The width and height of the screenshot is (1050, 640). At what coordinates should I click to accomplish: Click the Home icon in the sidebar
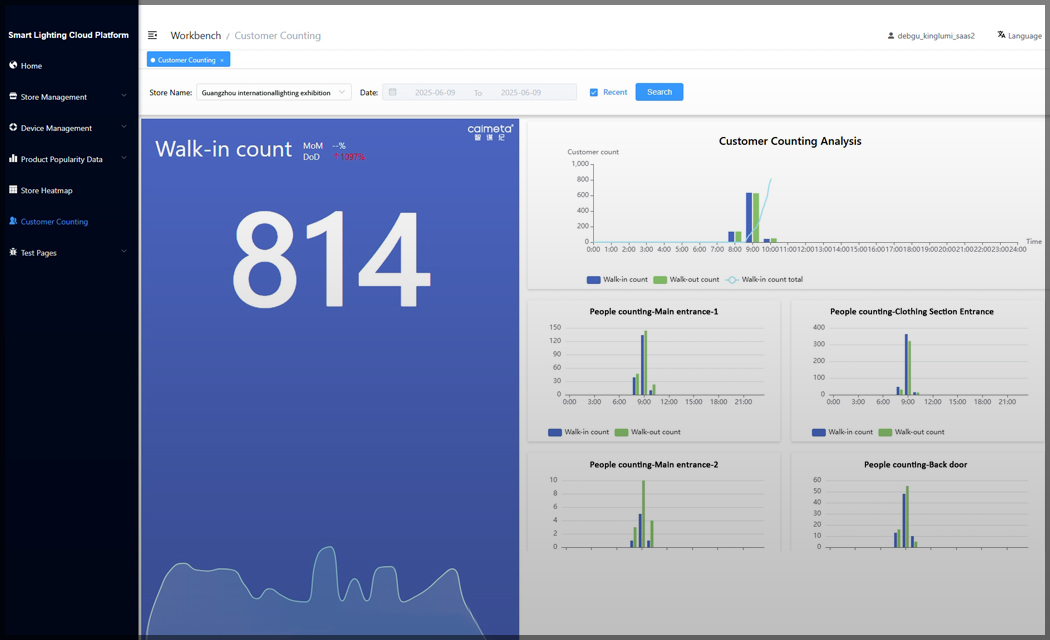[x=13, y=65]
